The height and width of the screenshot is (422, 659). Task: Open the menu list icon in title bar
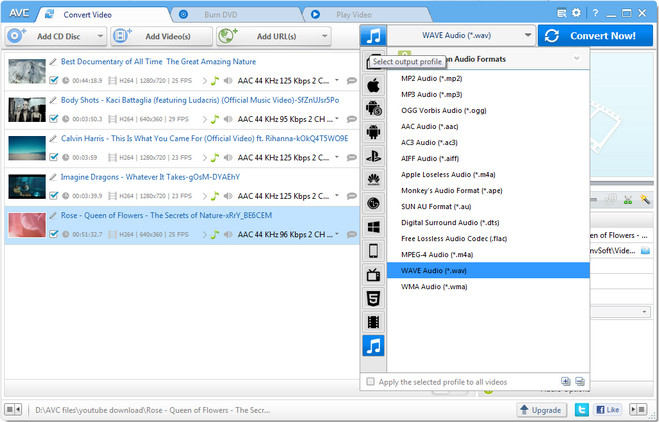tap(561, 13)
